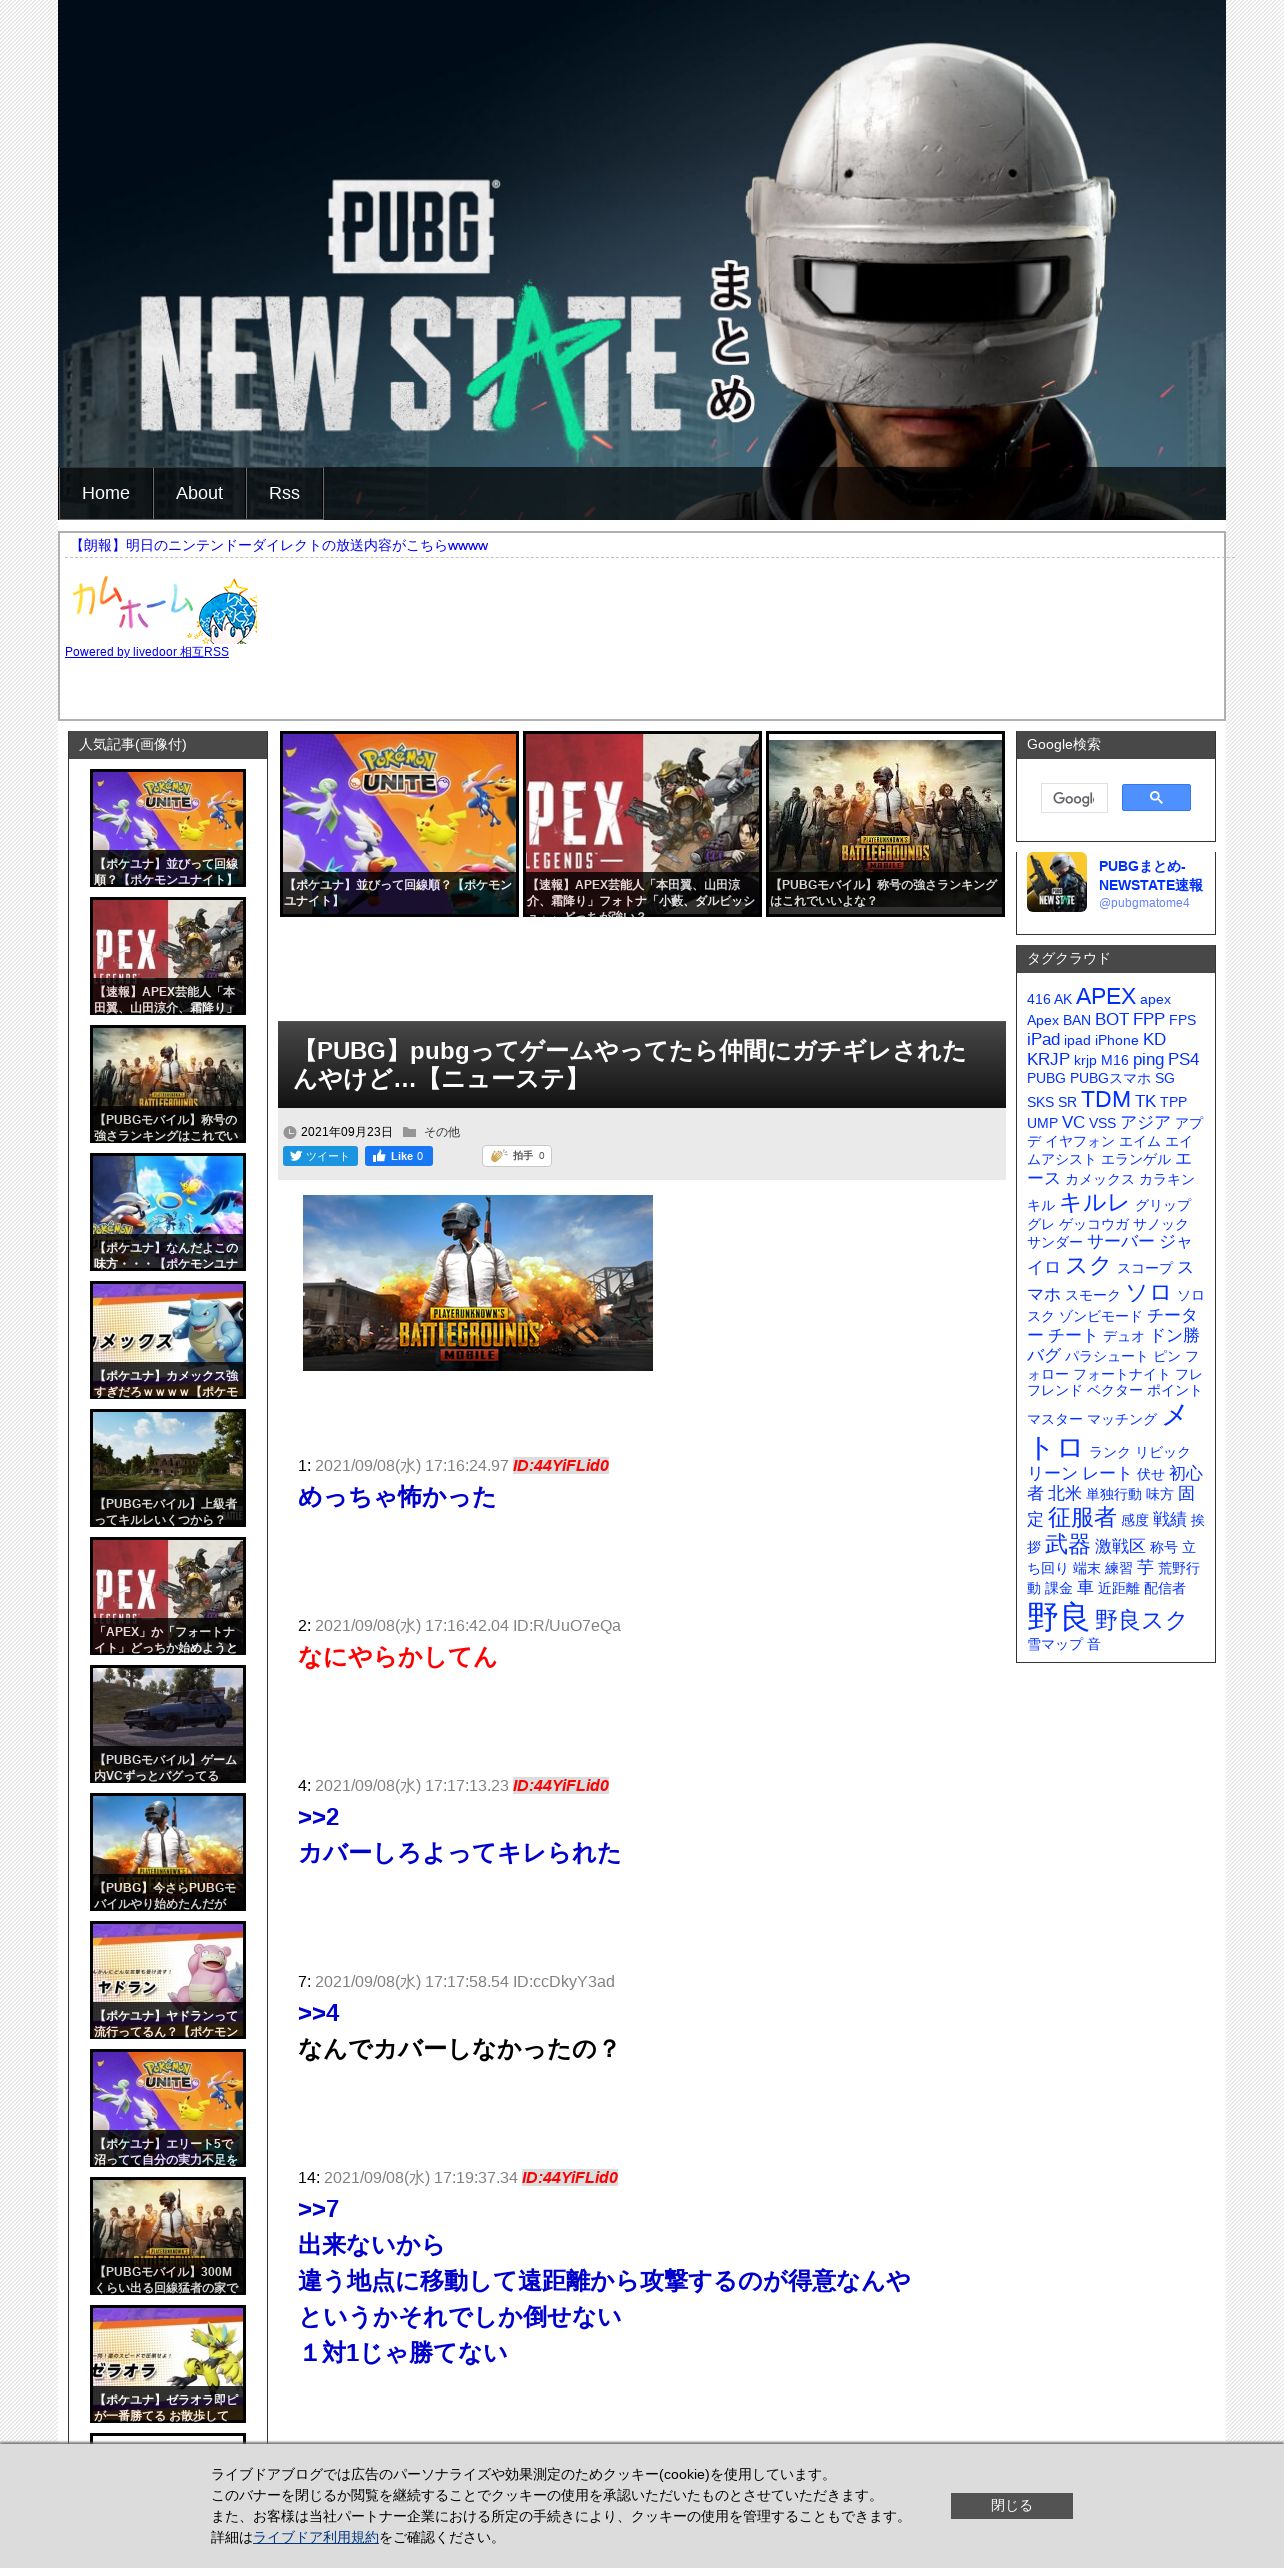Open sidebar ゼラオラ即ピ thumbnail
The image size is (1284, 2568).
click(168, 2364)
